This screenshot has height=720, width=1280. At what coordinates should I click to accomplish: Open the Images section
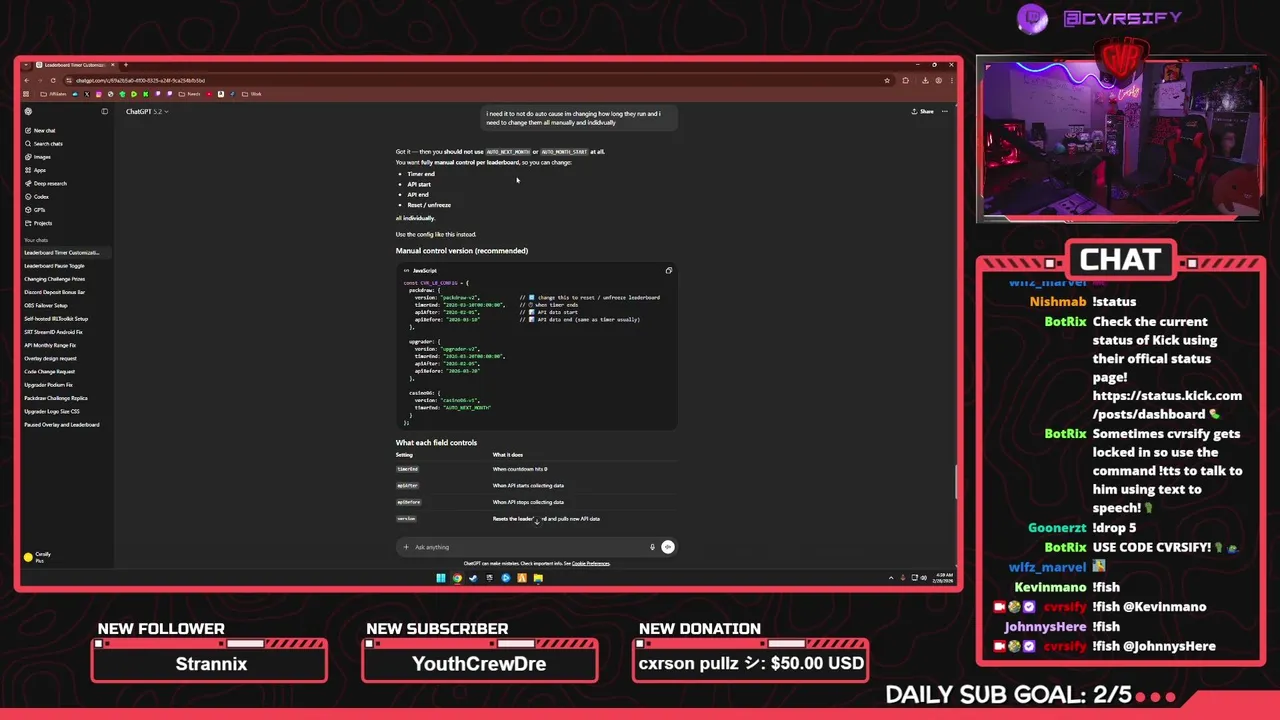(x=37, y=157)
